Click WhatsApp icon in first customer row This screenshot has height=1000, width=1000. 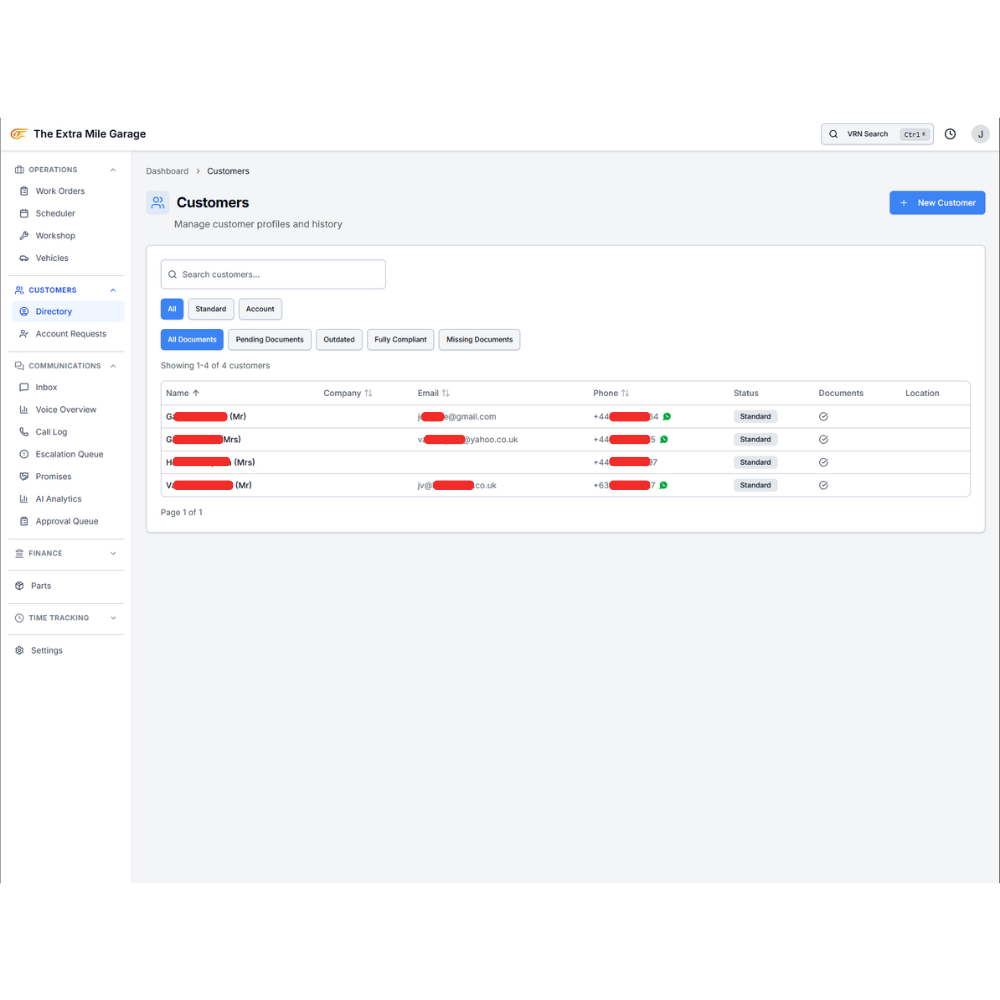coord(667,417)
